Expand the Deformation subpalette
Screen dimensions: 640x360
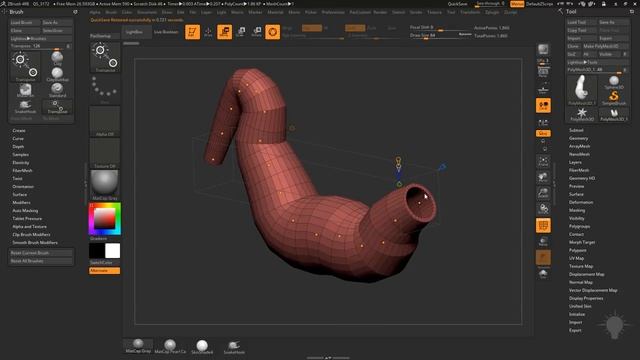tap(581, 202)
